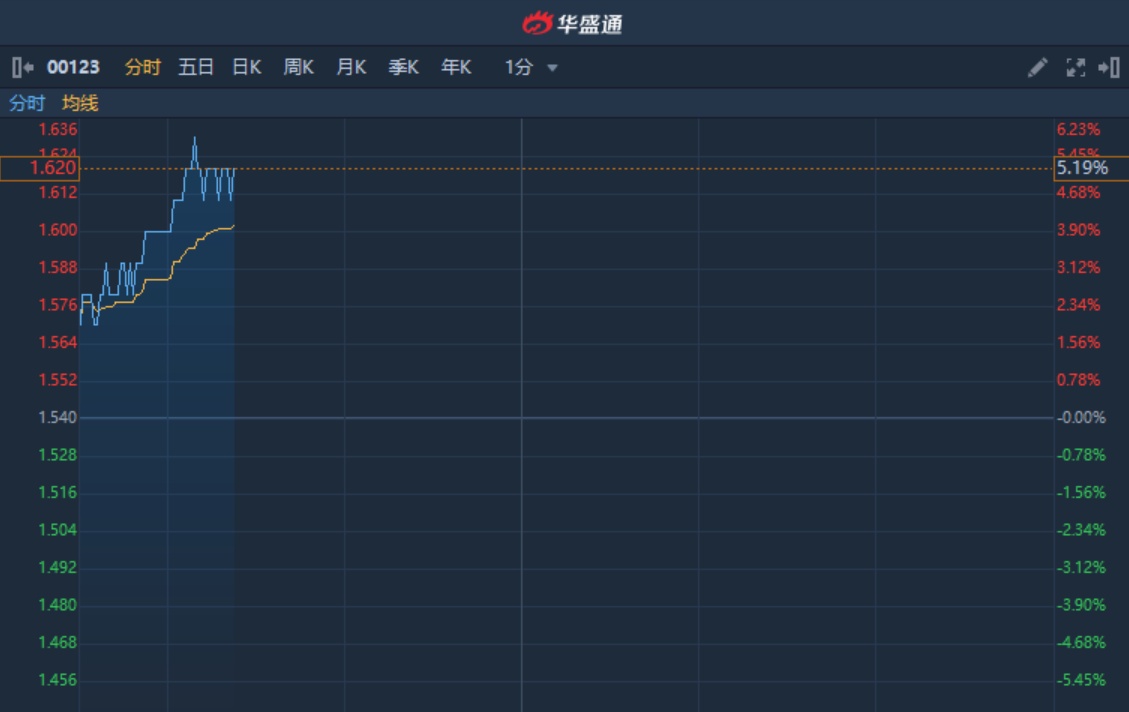
Task: Click the -0.78% percentage label
Action: [x=1081, y=455]
